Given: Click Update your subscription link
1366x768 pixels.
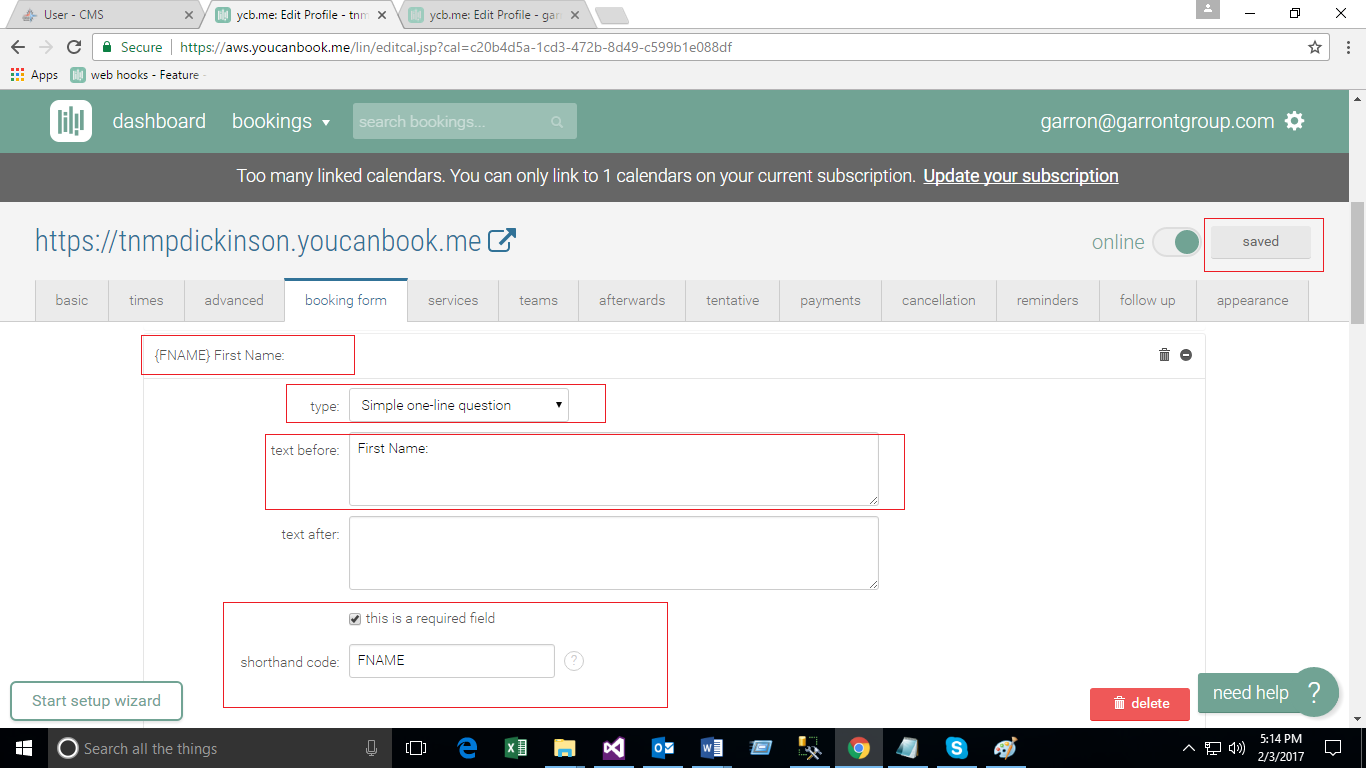Looking at the screenshot, I should pyautogui.click(x=1020, y=176).
